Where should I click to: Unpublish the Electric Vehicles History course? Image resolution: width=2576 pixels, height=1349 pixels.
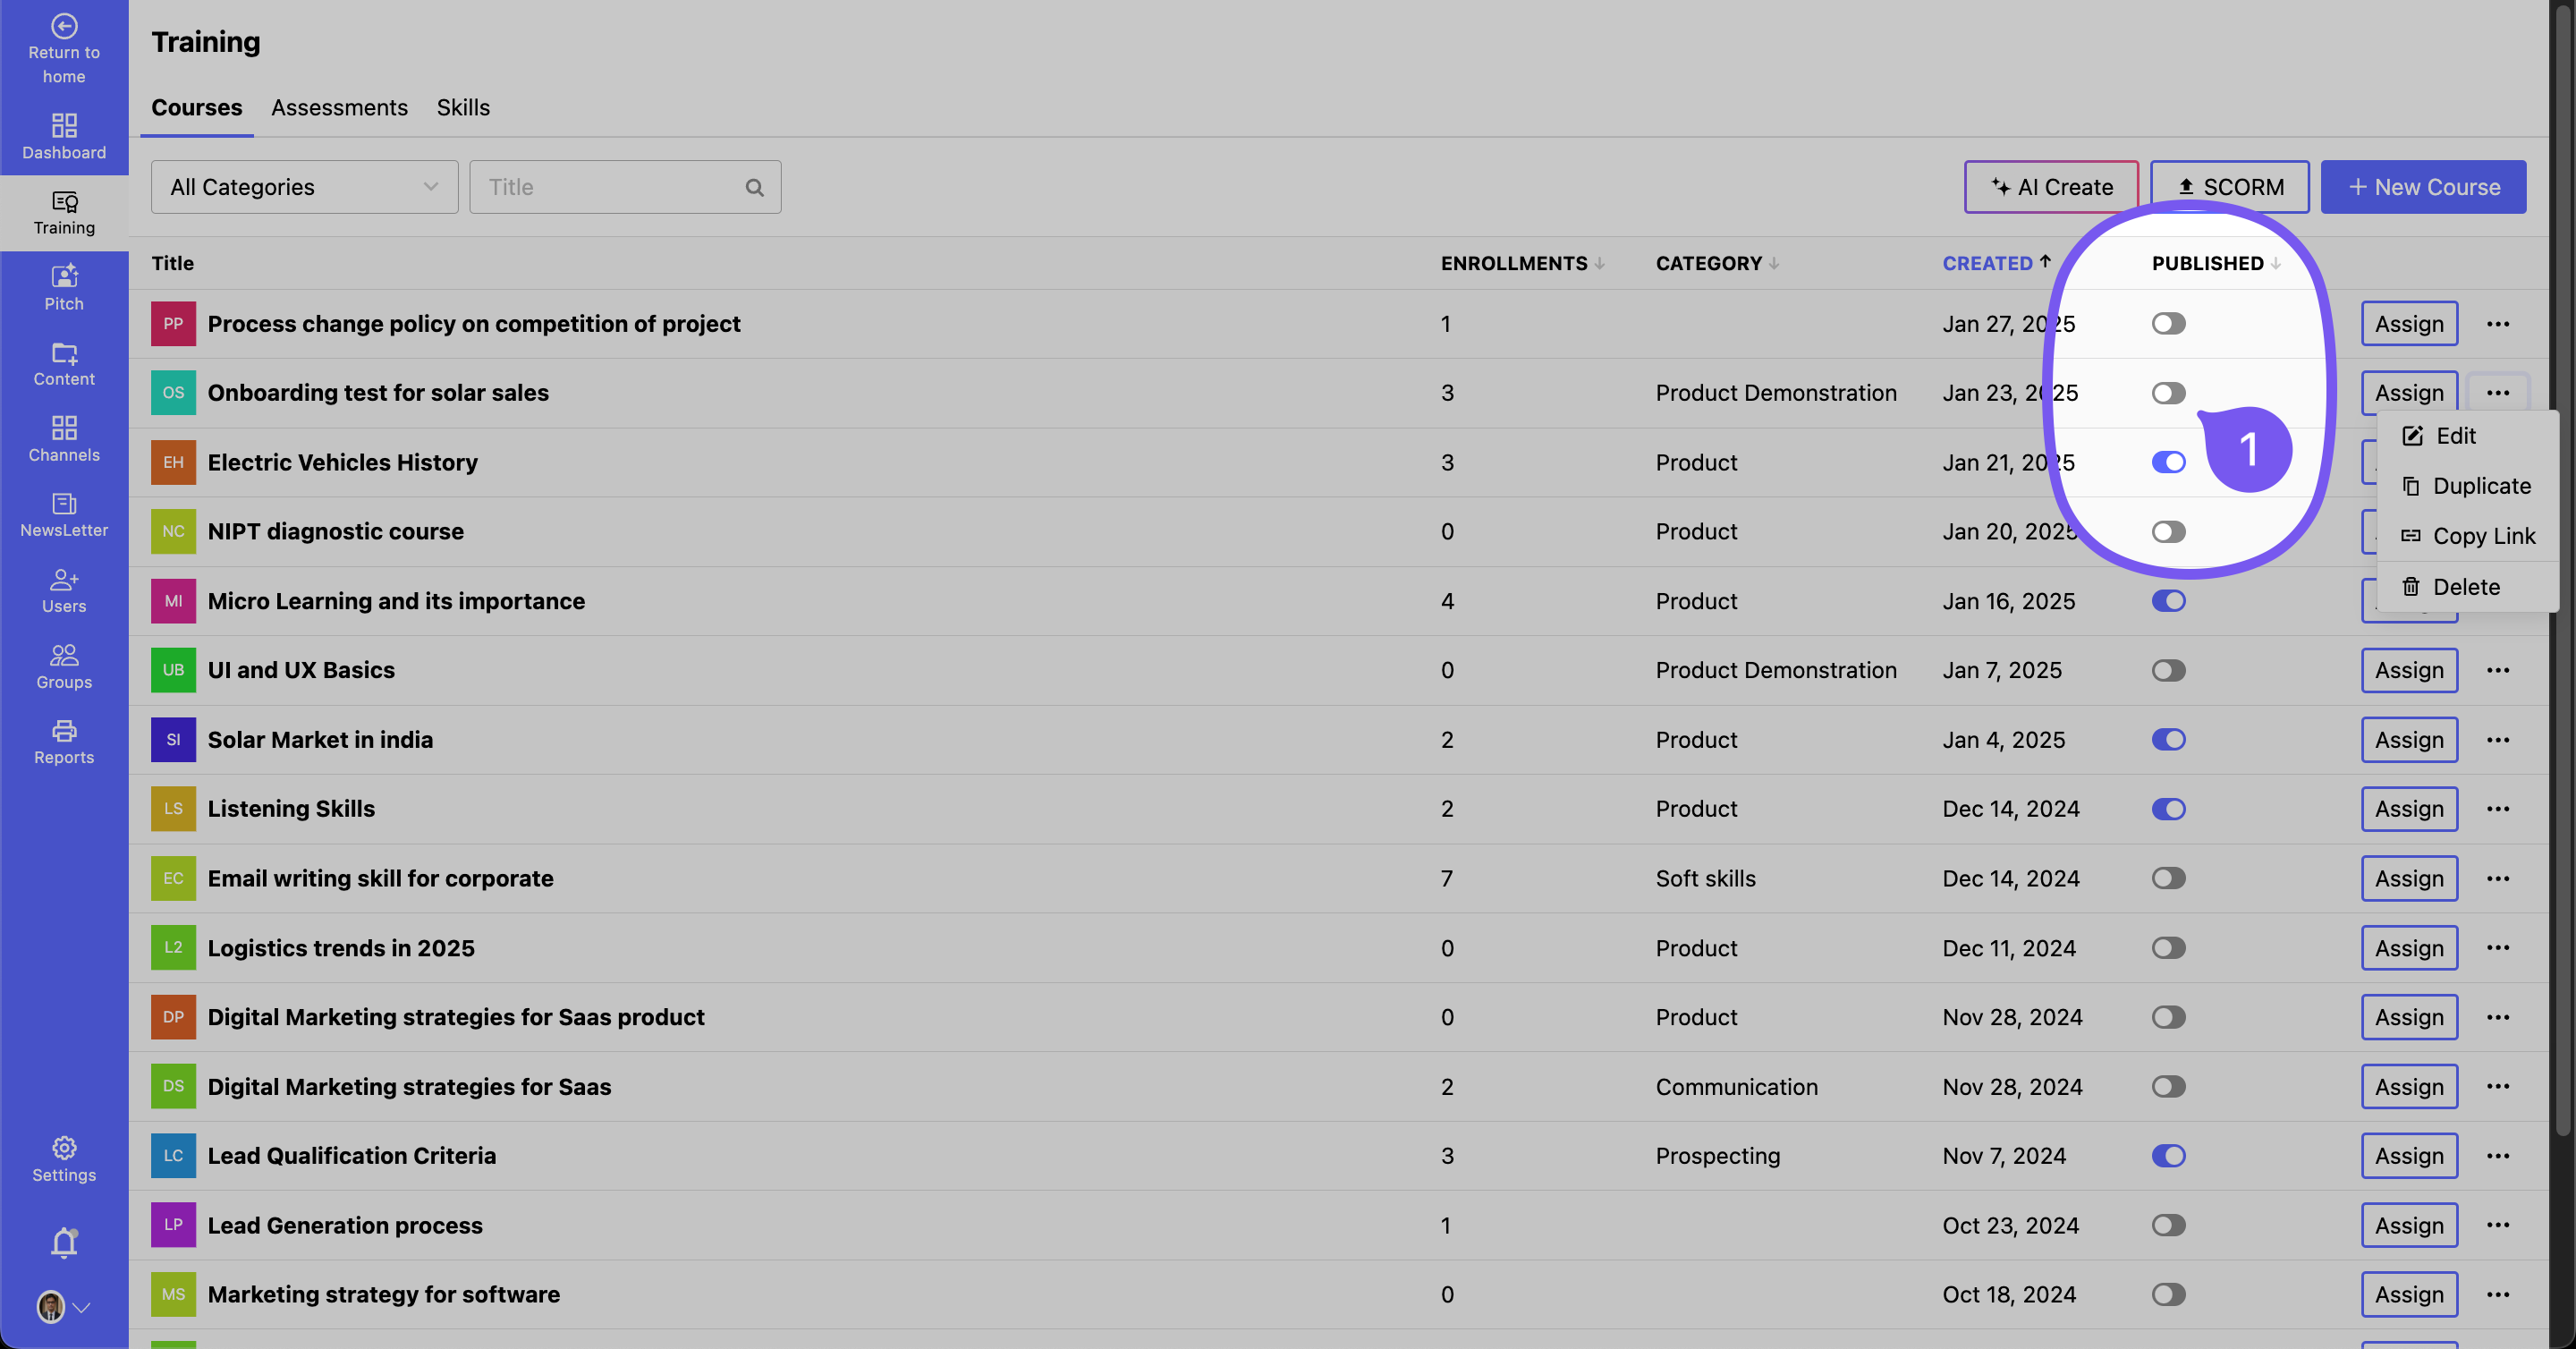tap(2168, 462)
